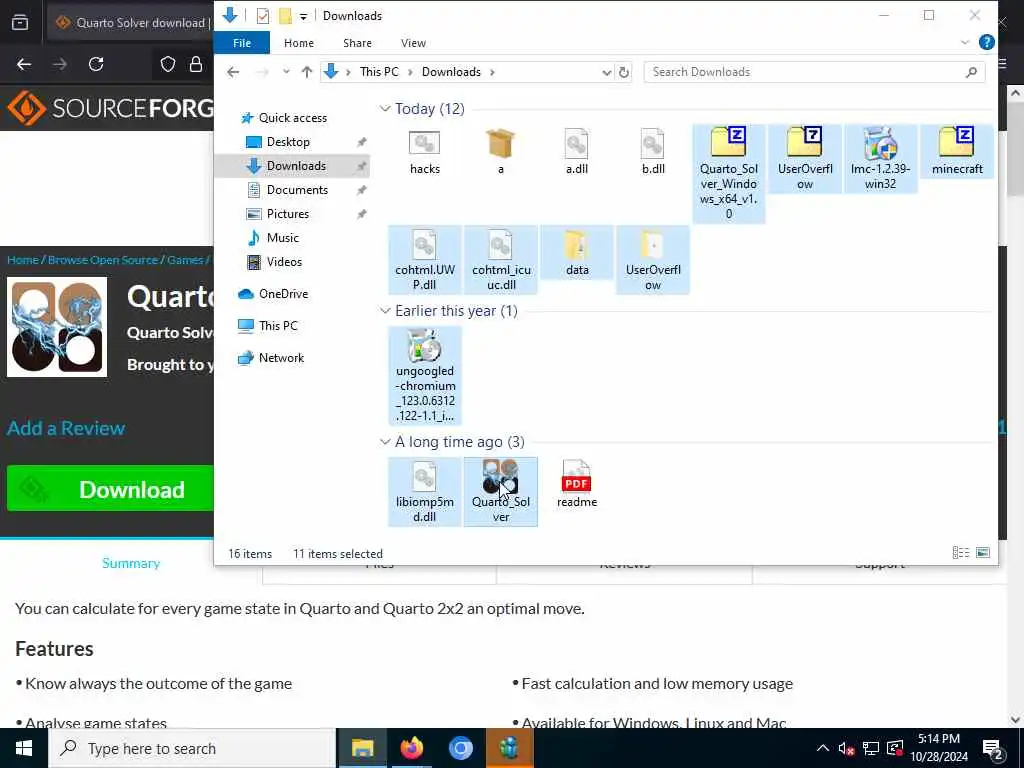
Task: Open the Windows Start menu
Action: [24, 748]
